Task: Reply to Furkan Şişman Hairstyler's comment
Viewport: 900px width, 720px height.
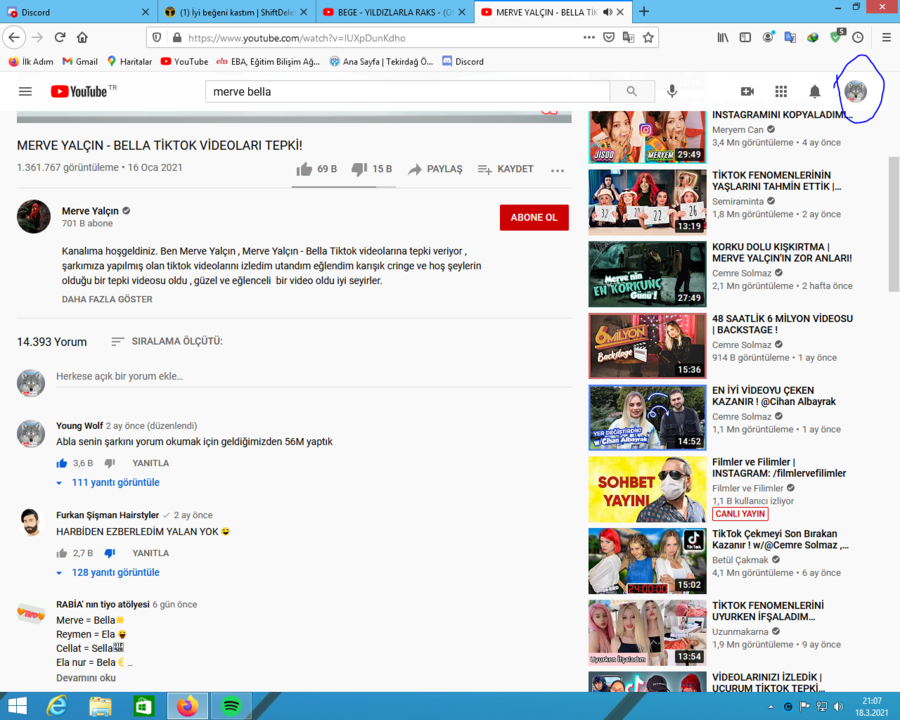Action: click(150, 553)
